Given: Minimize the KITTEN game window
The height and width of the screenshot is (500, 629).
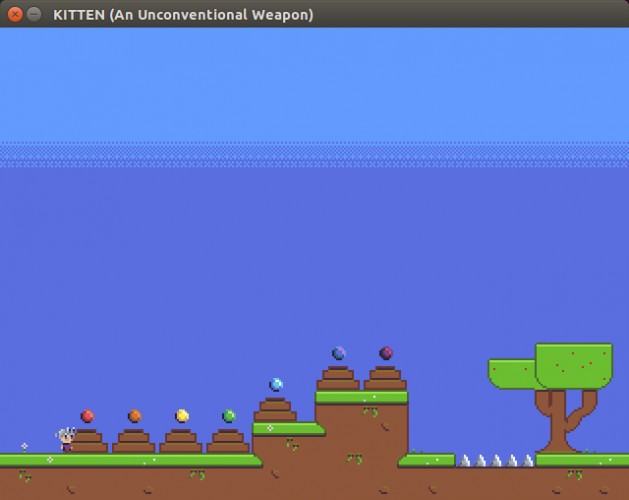Looking at the screenshot, I should [x=34, y=14].
